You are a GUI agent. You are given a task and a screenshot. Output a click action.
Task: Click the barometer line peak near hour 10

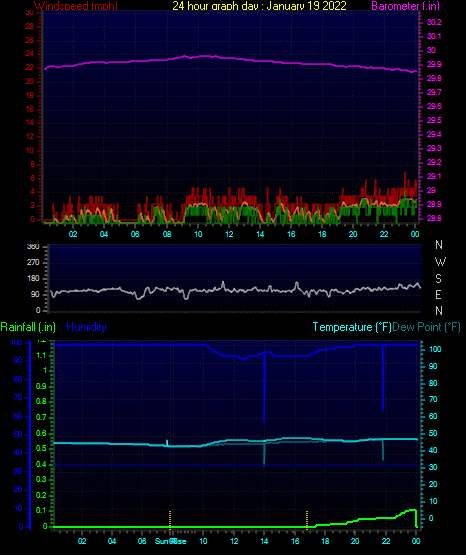pyautogui.click(x=205, y=56)
